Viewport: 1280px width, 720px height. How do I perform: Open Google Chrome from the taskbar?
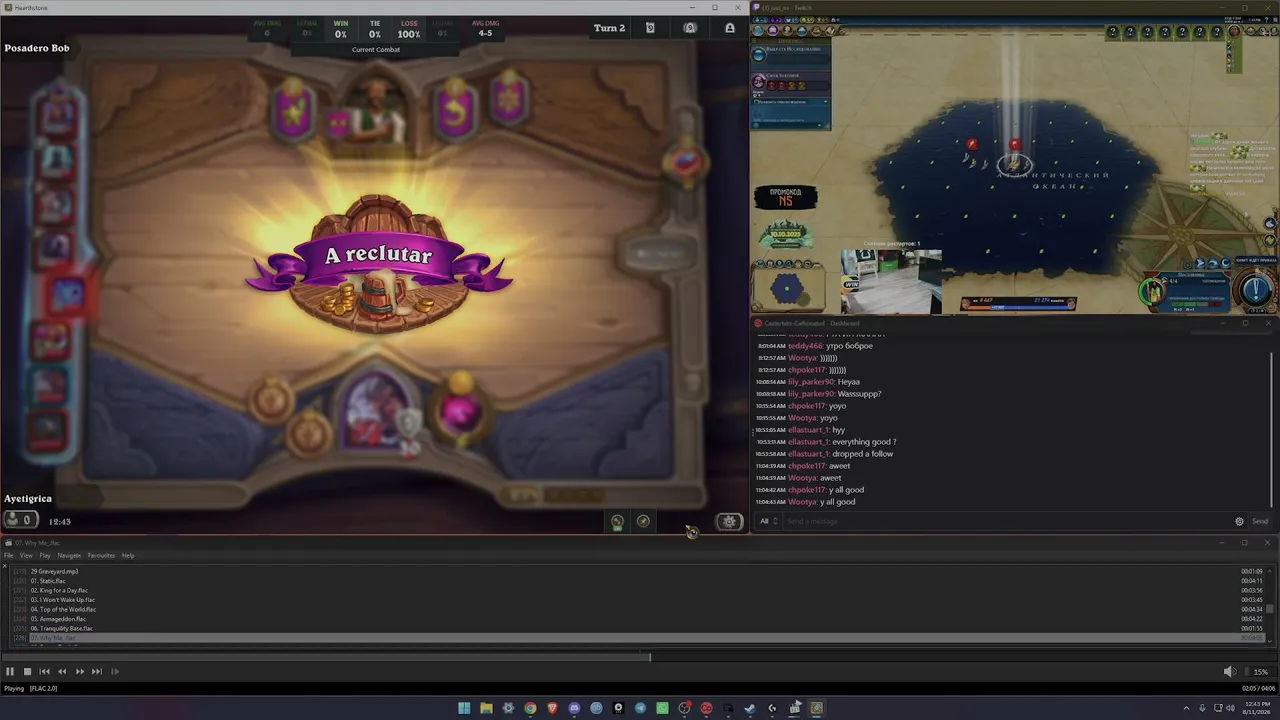(530, 708)
